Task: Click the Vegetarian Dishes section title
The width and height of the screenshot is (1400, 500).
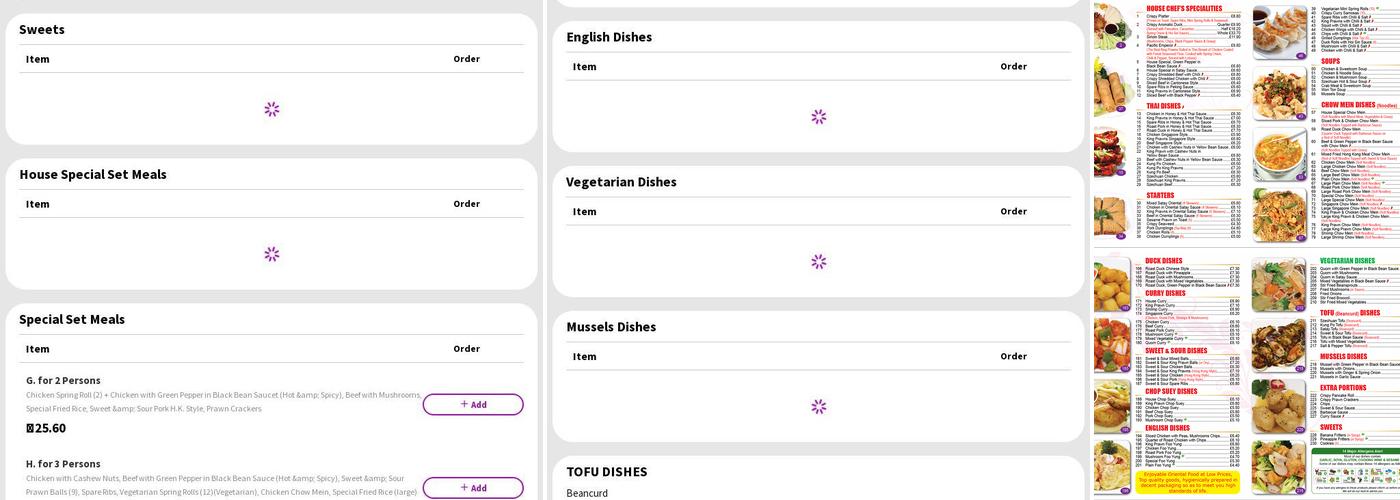Action: click(621, 182)
